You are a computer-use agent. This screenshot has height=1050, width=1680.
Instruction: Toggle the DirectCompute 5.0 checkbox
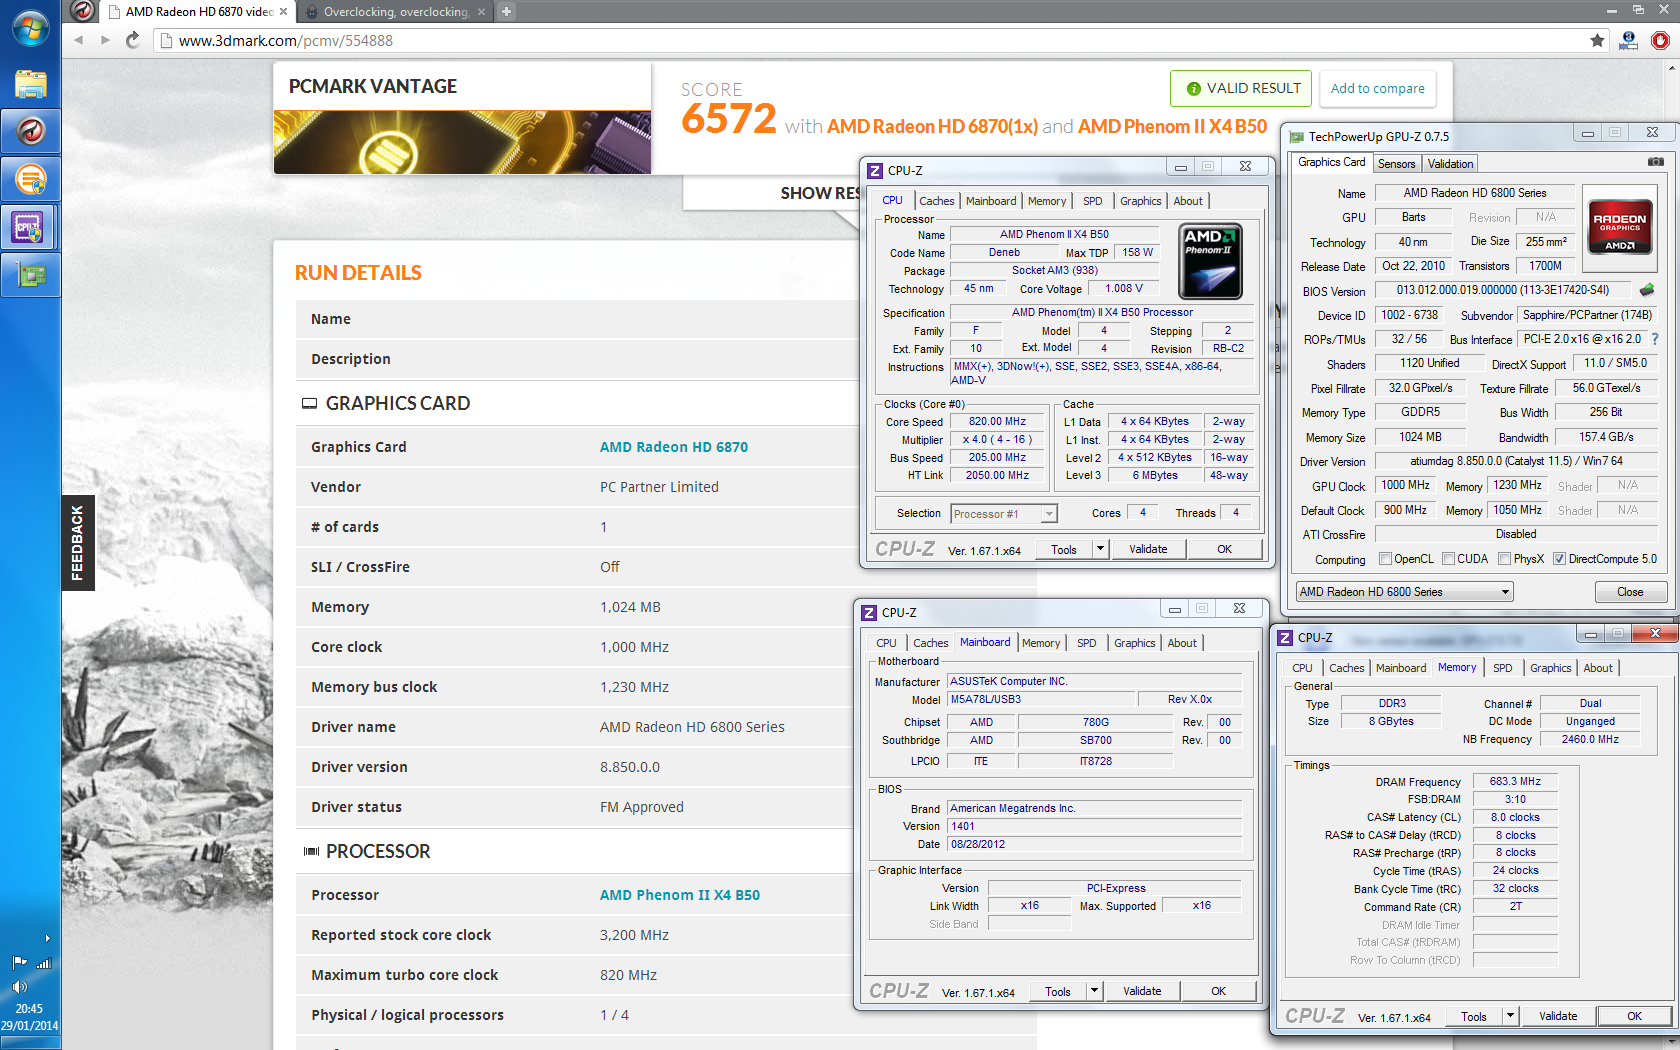pos(1559,559)
